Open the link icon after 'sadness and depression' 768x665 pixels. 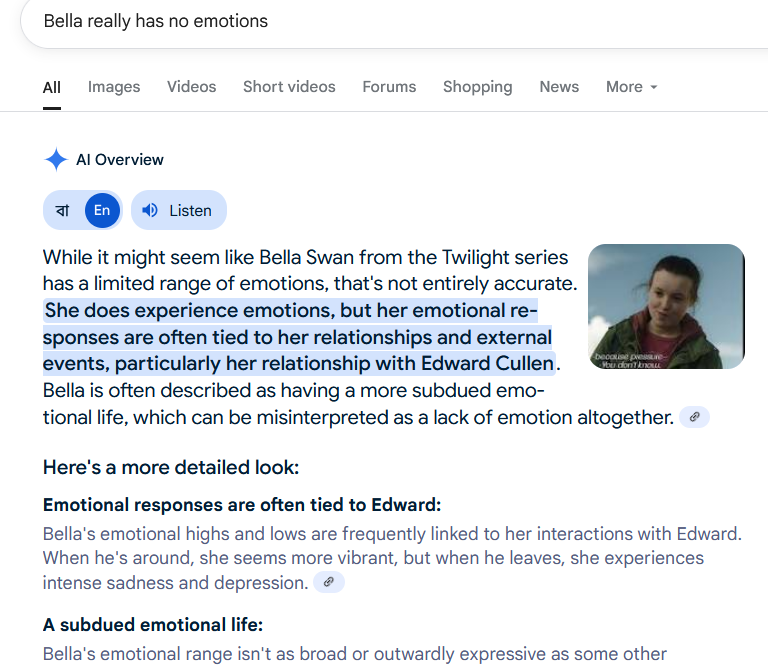pos(329,582)
